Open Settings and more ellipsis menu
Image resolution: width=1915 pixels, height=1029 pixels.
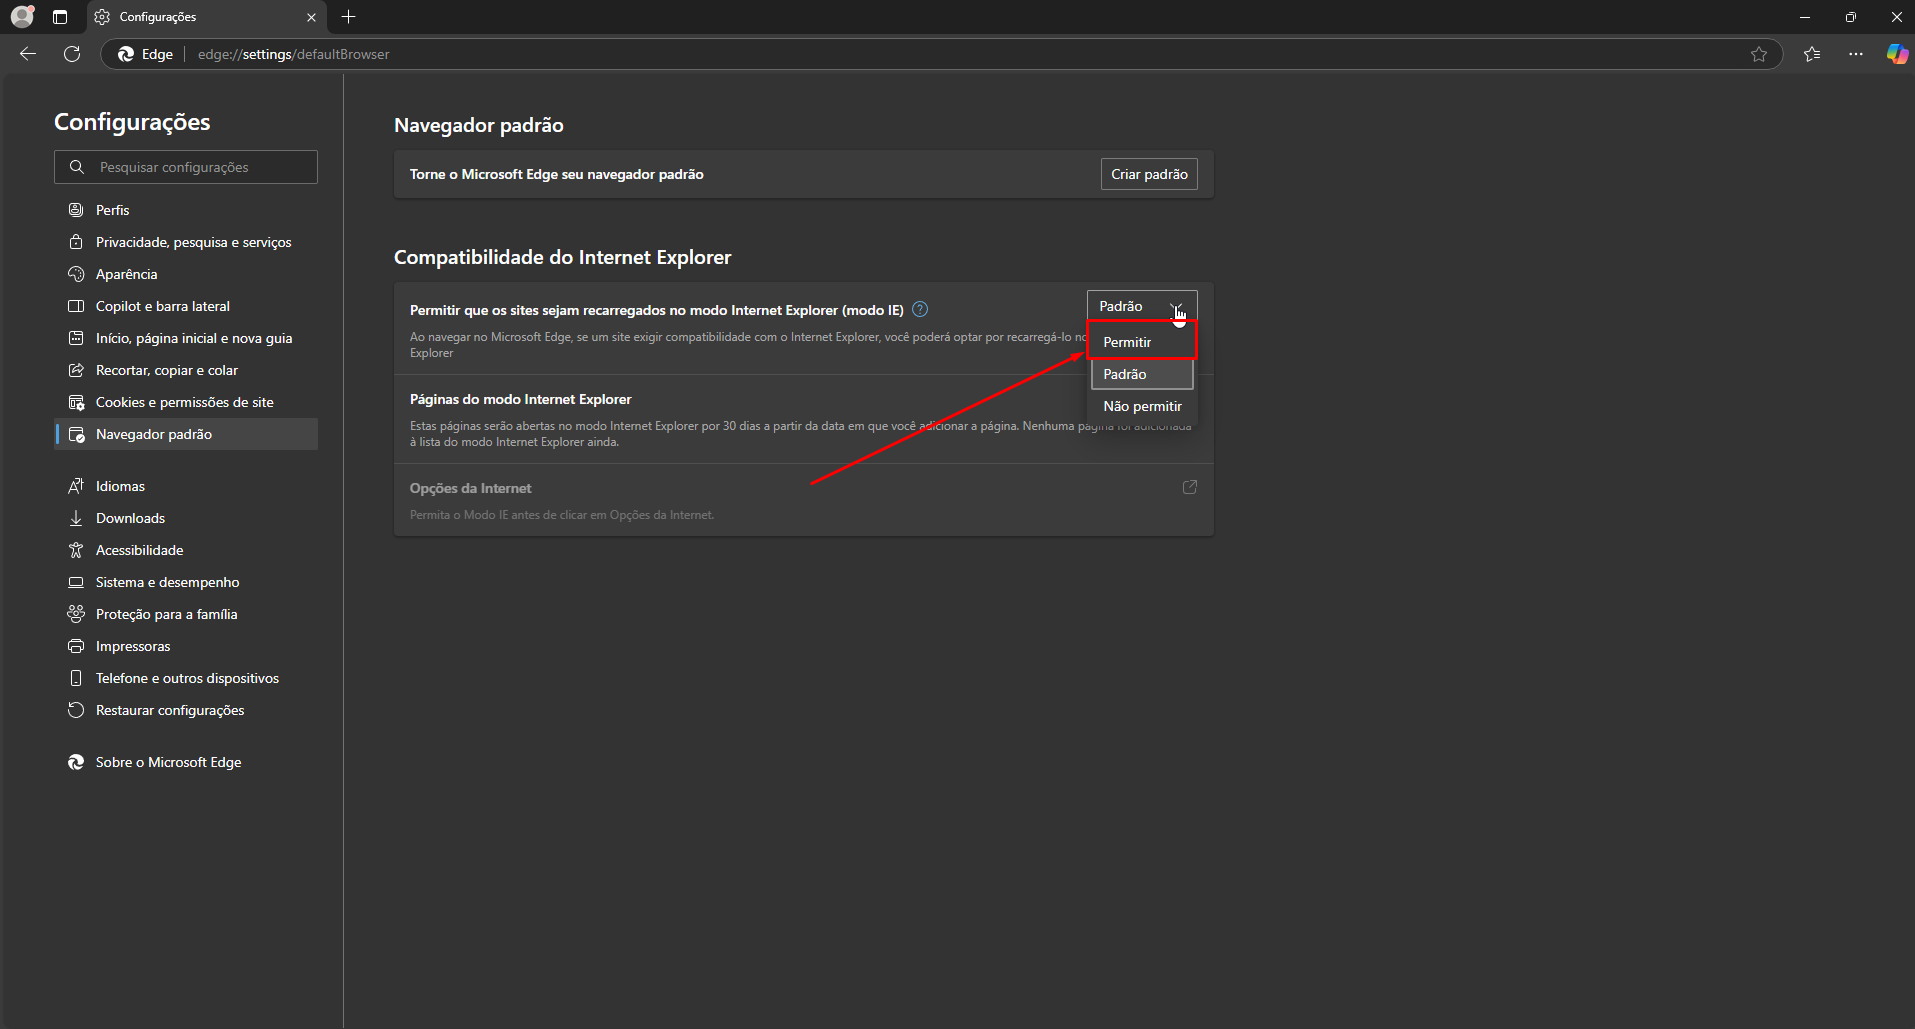click(x=1856, y=54)
